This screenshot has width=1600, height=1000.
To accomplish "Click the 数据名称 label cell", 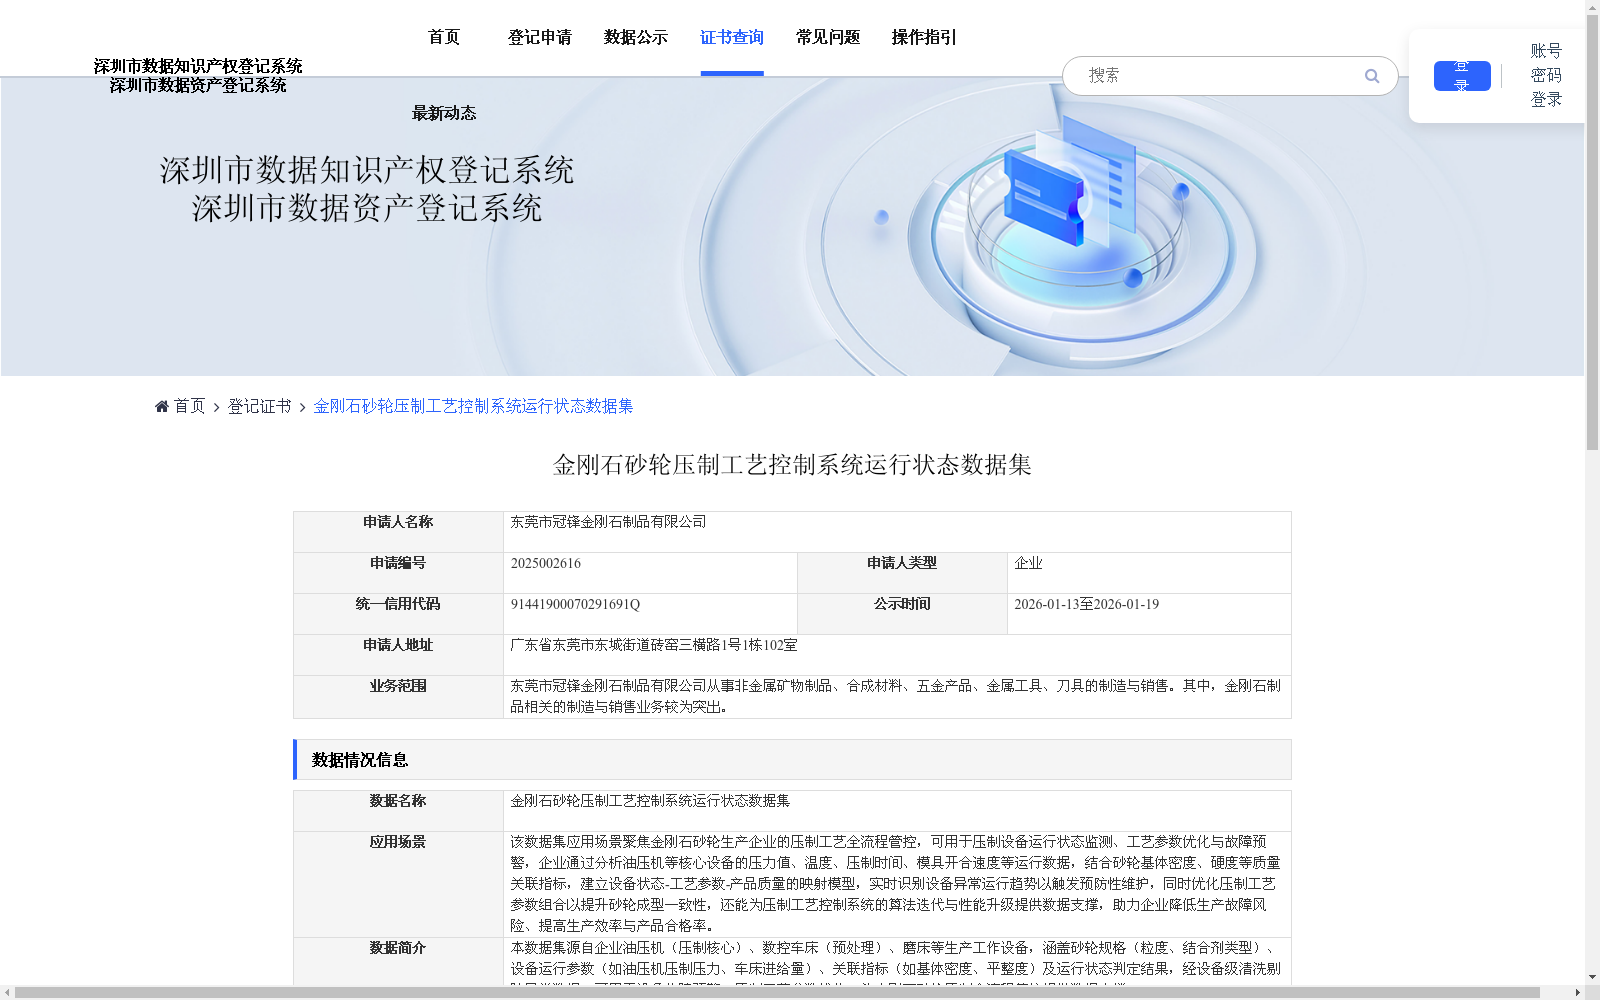I will 398,811.
